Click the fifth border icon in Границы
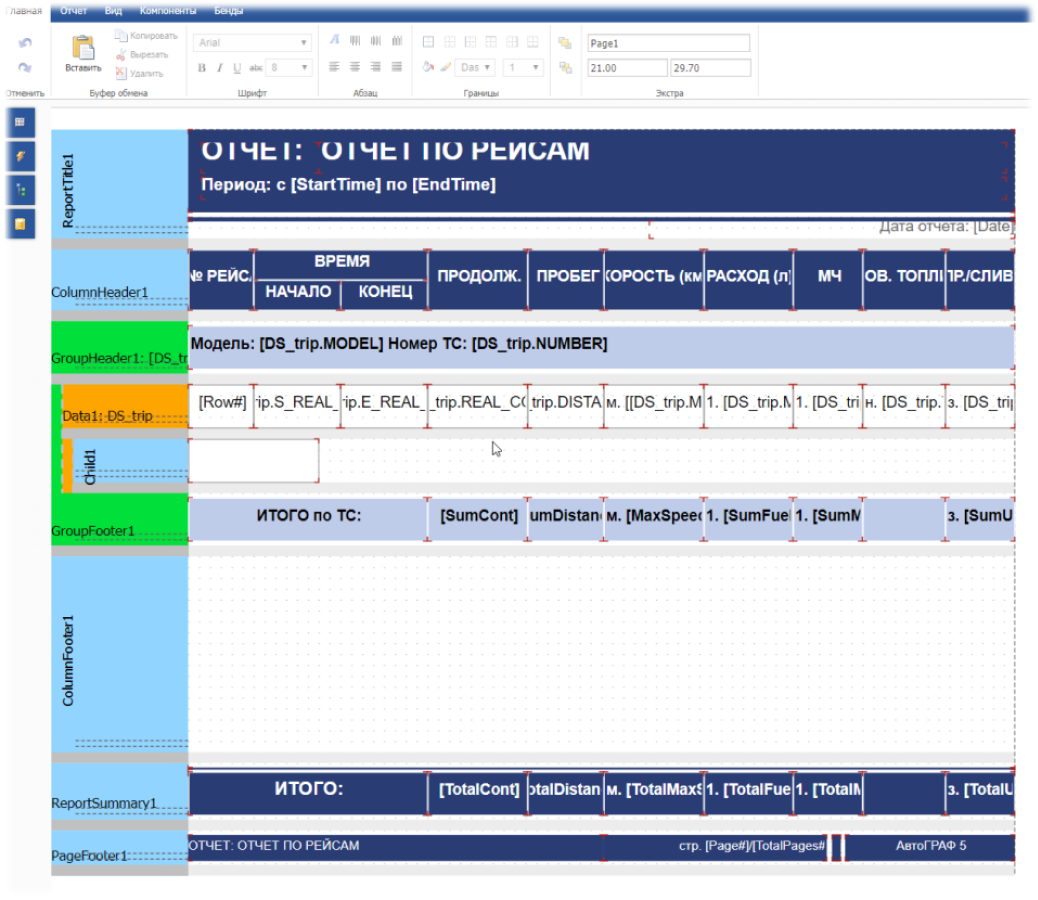 point(512,42)
